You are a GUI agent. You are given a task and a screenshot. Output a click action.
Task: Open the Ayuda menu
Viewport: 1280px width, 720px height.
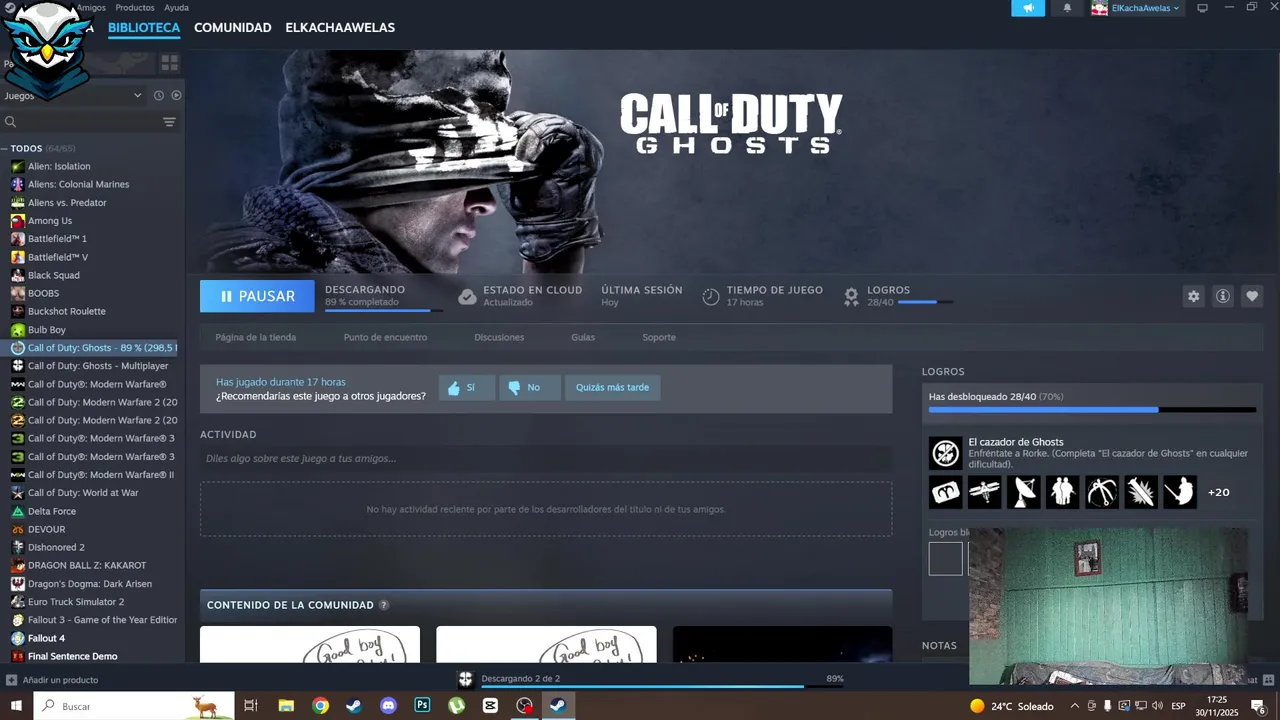point(176,8)
